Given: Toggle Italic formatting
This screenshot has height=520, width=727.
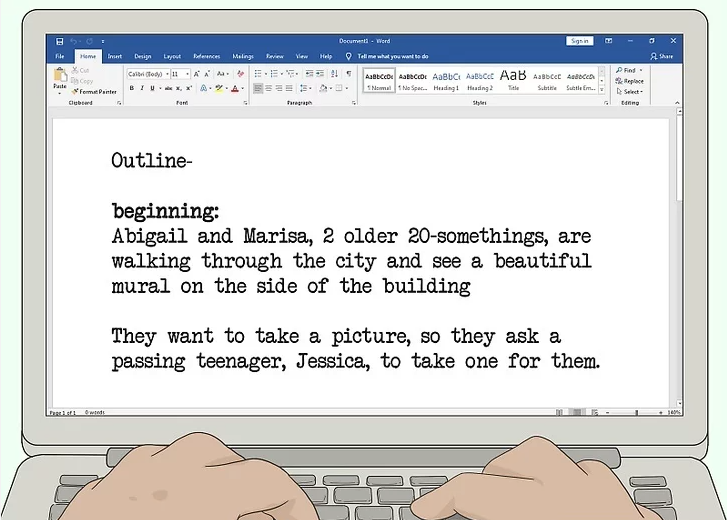Looking at the screenshot, I should coord(142,88).
